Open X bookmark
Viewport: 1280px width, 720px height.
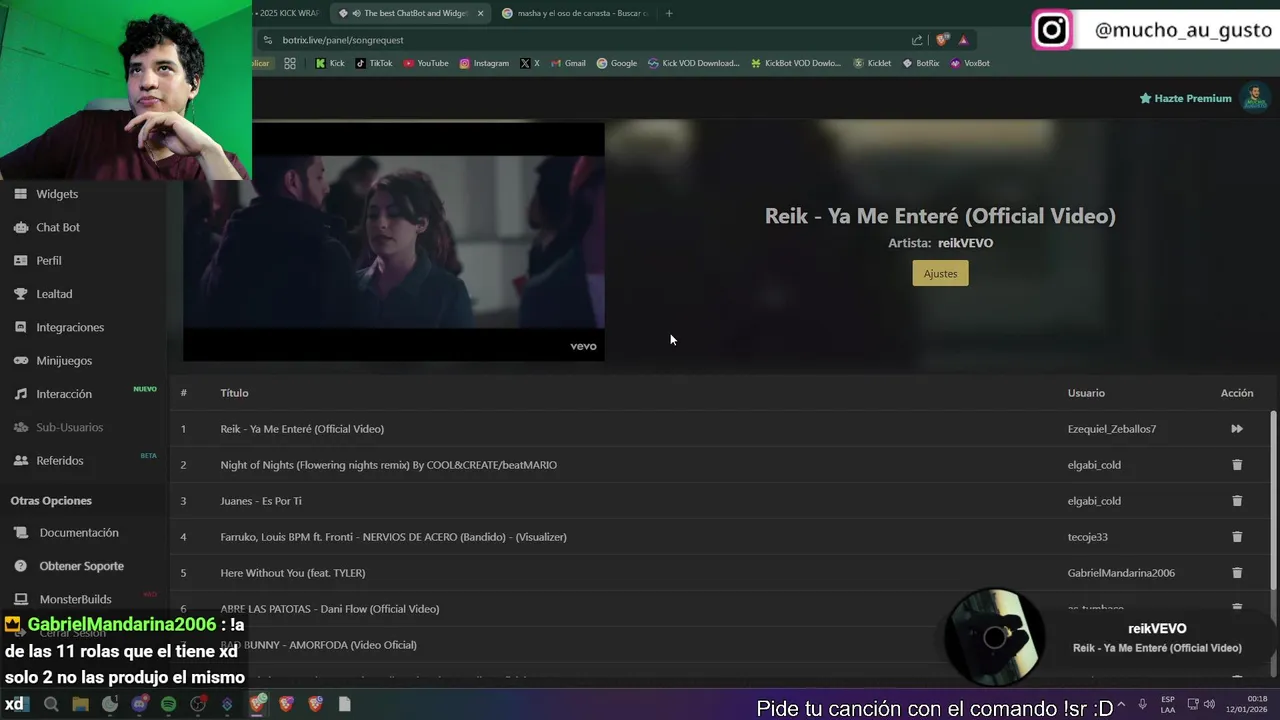click(x=530, y=63)
